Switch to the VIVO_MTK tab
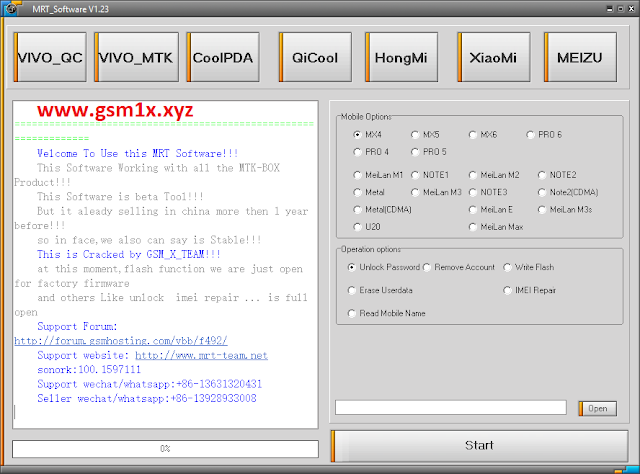Viewport: 640px width, 474px height. pos(136,57)
